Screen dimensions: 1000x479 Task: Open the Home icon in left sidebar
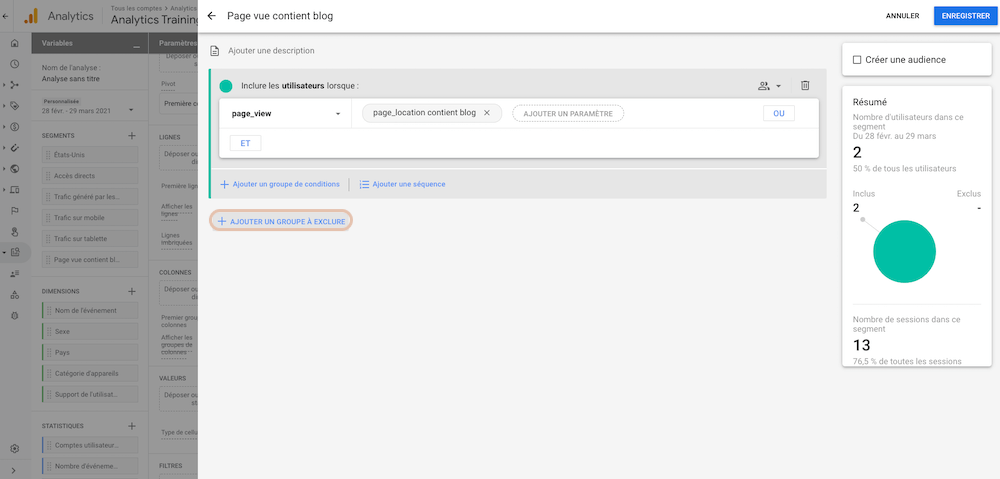click(15, 43)
